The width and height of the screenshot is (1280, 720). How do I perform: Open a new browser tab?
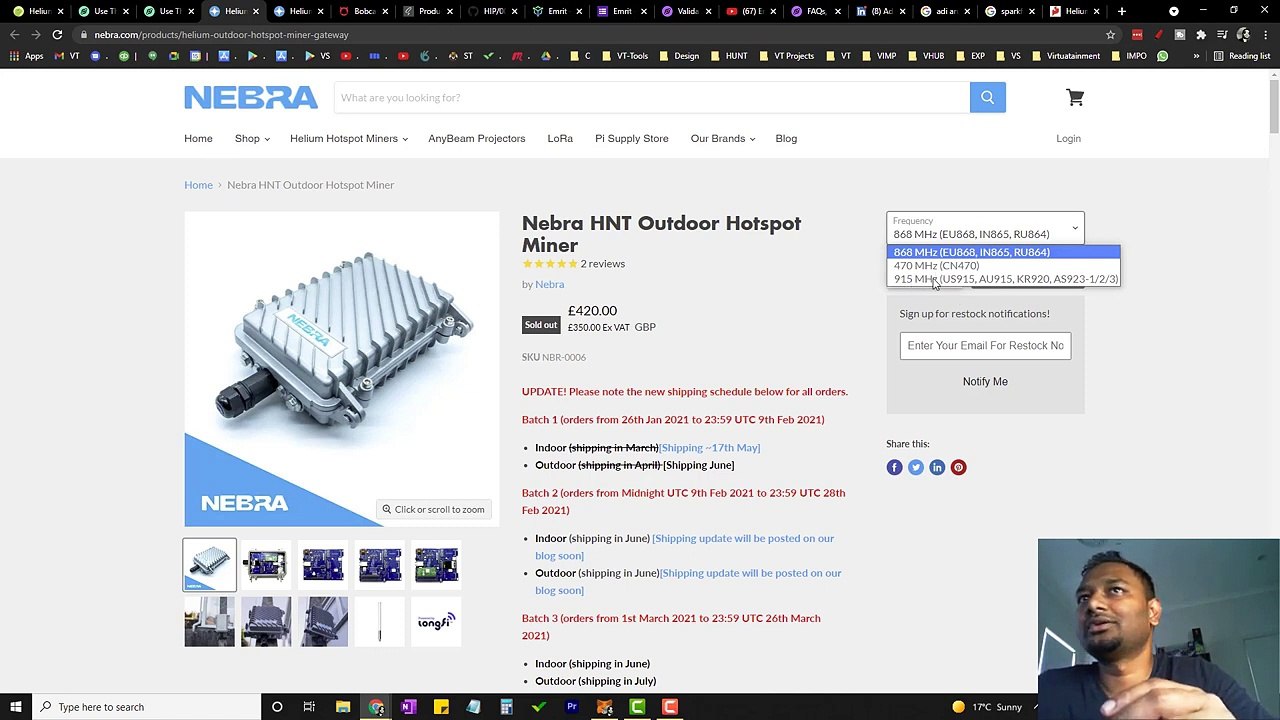(x=1122, y=11)
